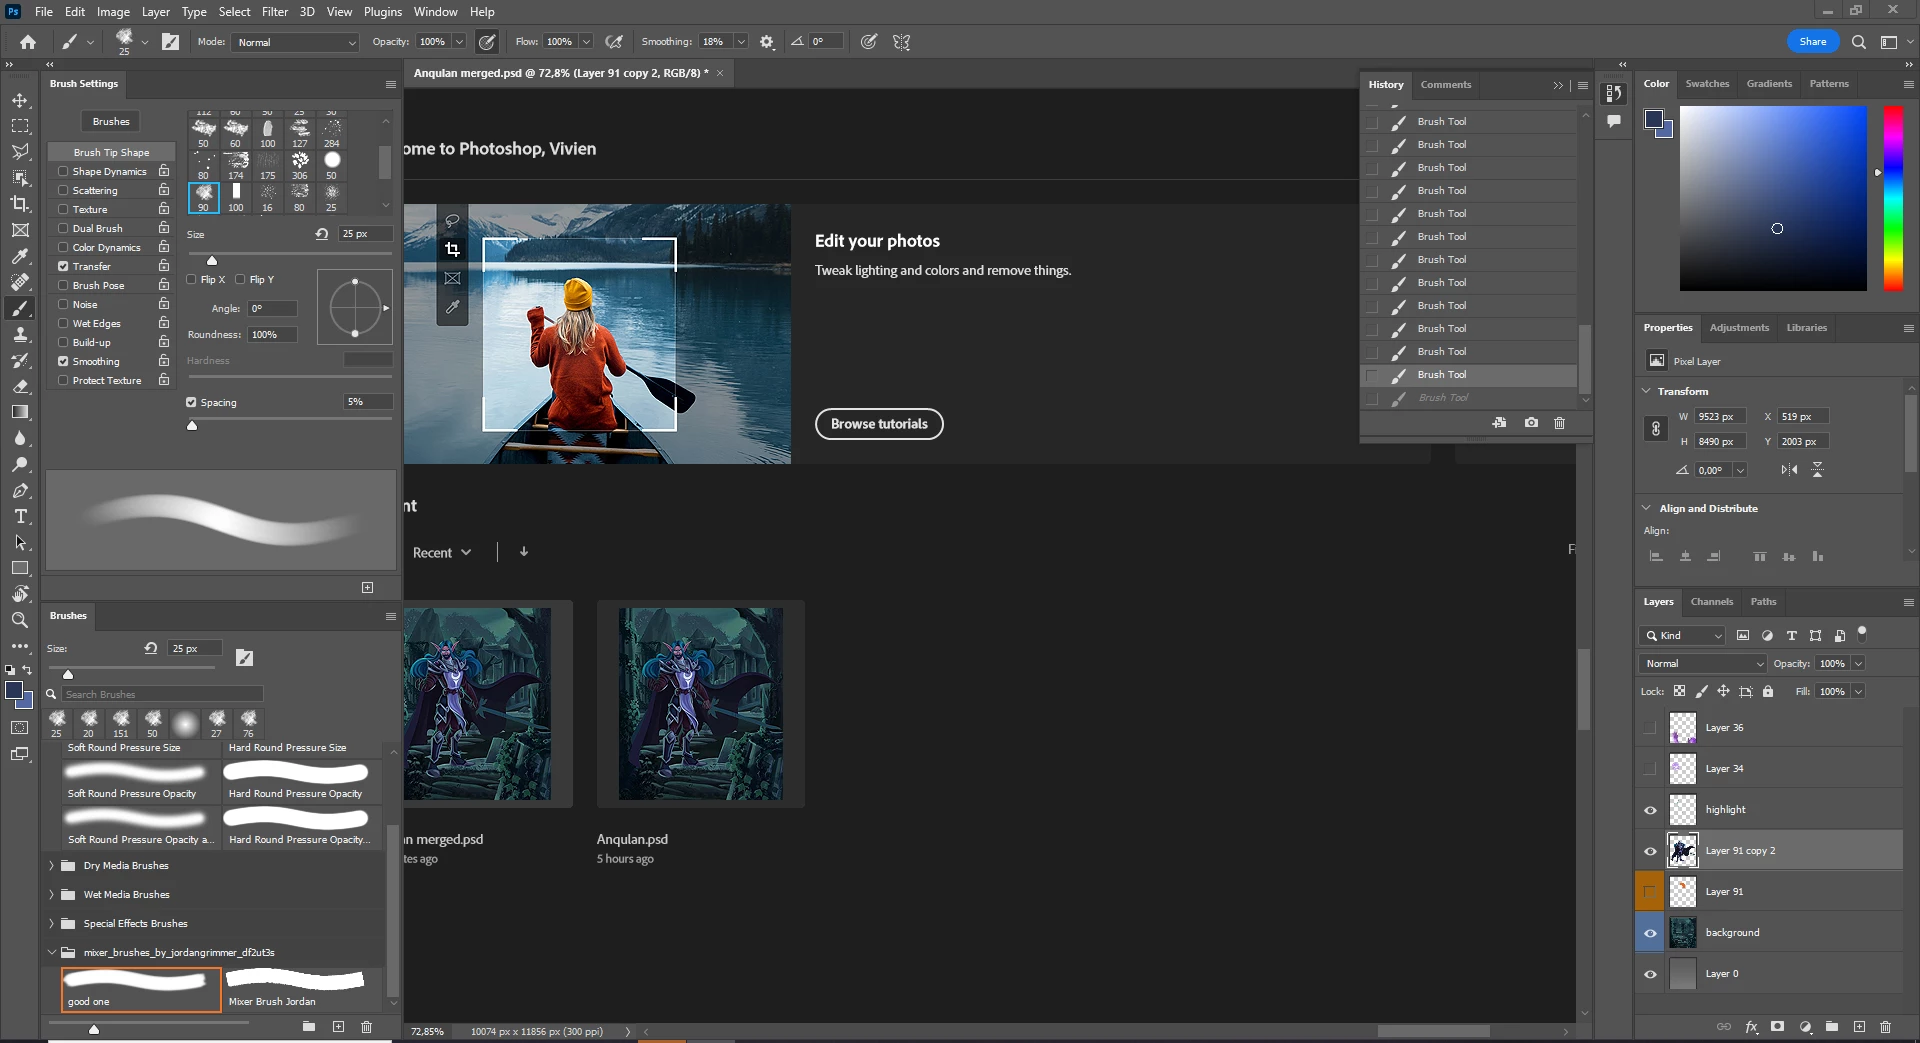Image resolution: width=1920 pixels, height=1043 pixels.
Task: Click the brush Spacing slider handle
Action: click(192, 425)
